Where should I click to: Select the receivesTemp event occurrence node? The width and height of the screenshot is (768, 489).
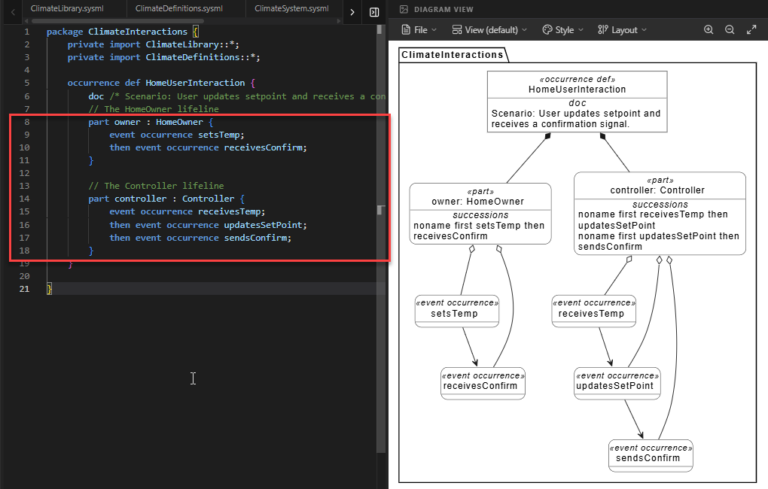594,311
